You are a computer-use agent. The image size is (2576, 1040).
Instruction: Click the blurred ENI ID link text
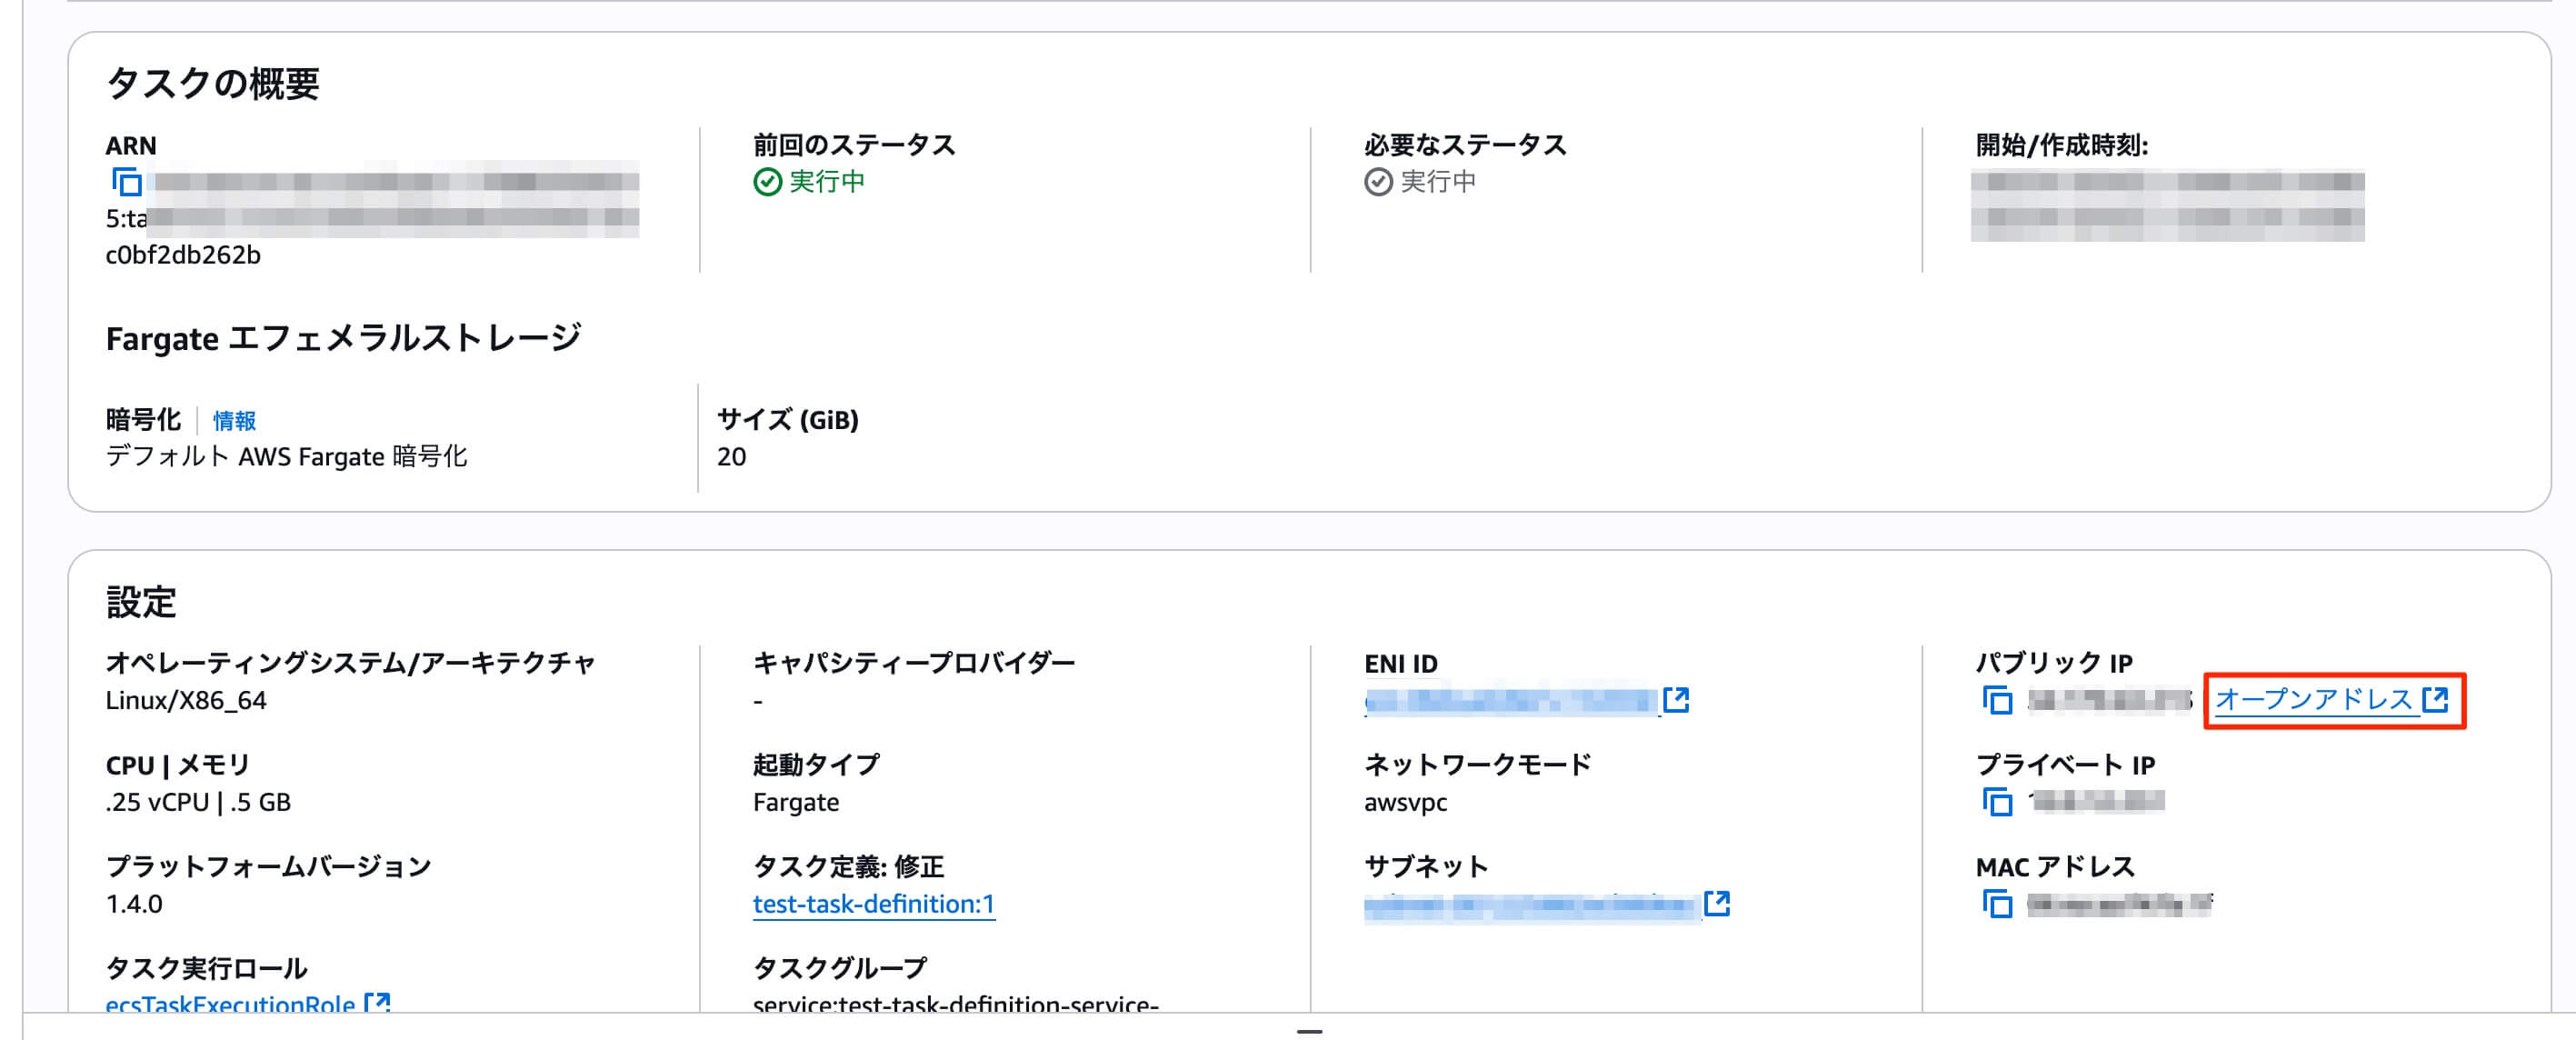point(1510,702)
